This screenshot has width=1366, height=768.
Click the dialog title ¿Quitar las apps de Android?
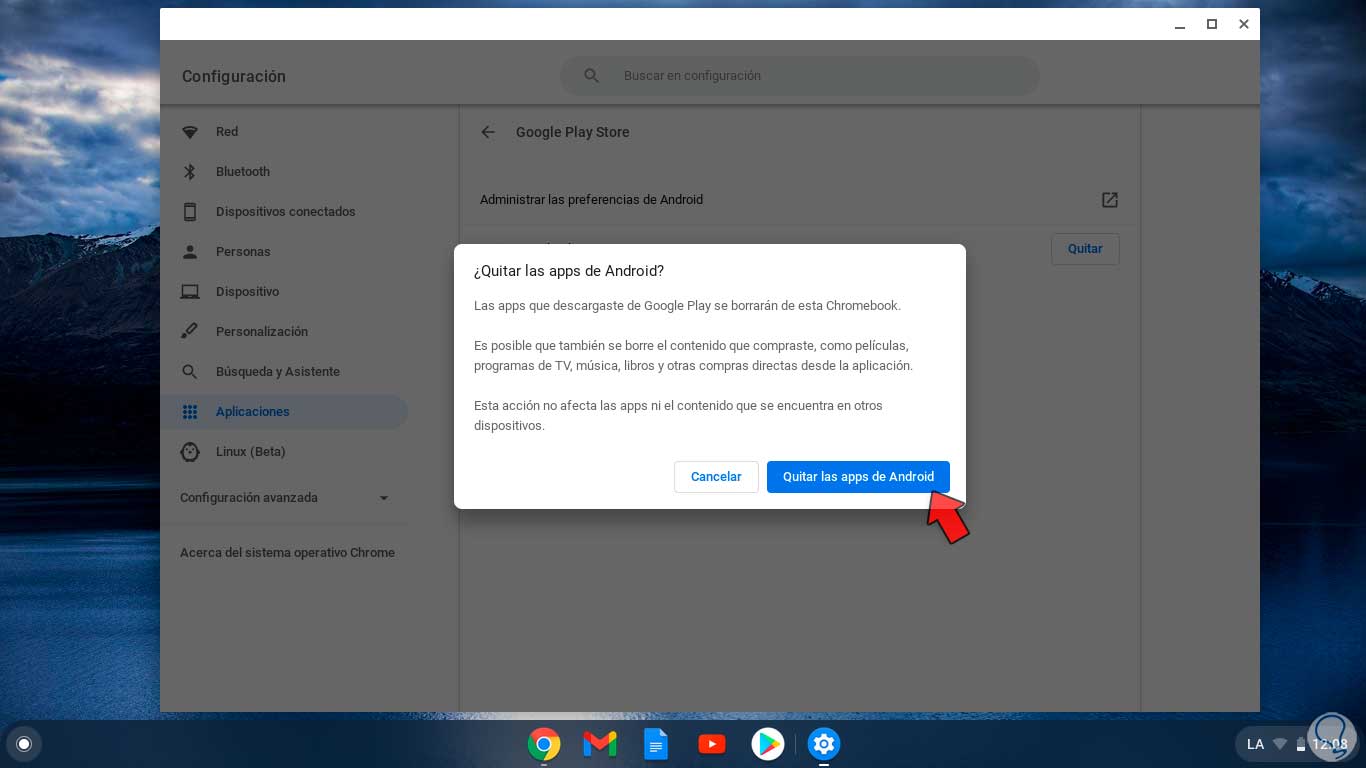coord(569,271)
